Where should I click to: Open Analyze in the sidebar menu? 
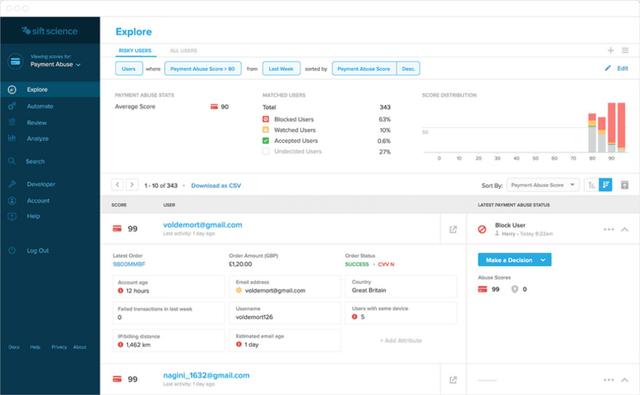pyautogui.click(x=38, y=139)
